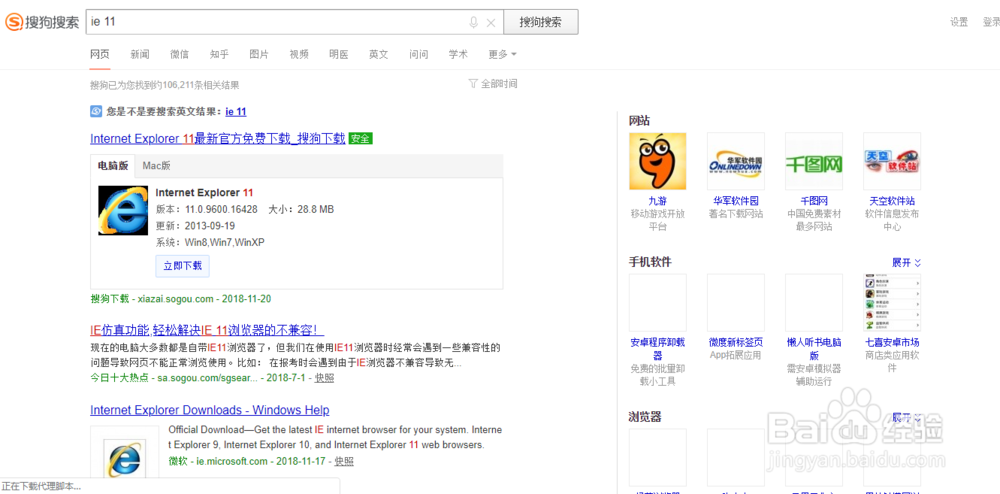1000x494 pixels.
Task: Click the filter funnel icon near 全部时间
Action: 473,84
